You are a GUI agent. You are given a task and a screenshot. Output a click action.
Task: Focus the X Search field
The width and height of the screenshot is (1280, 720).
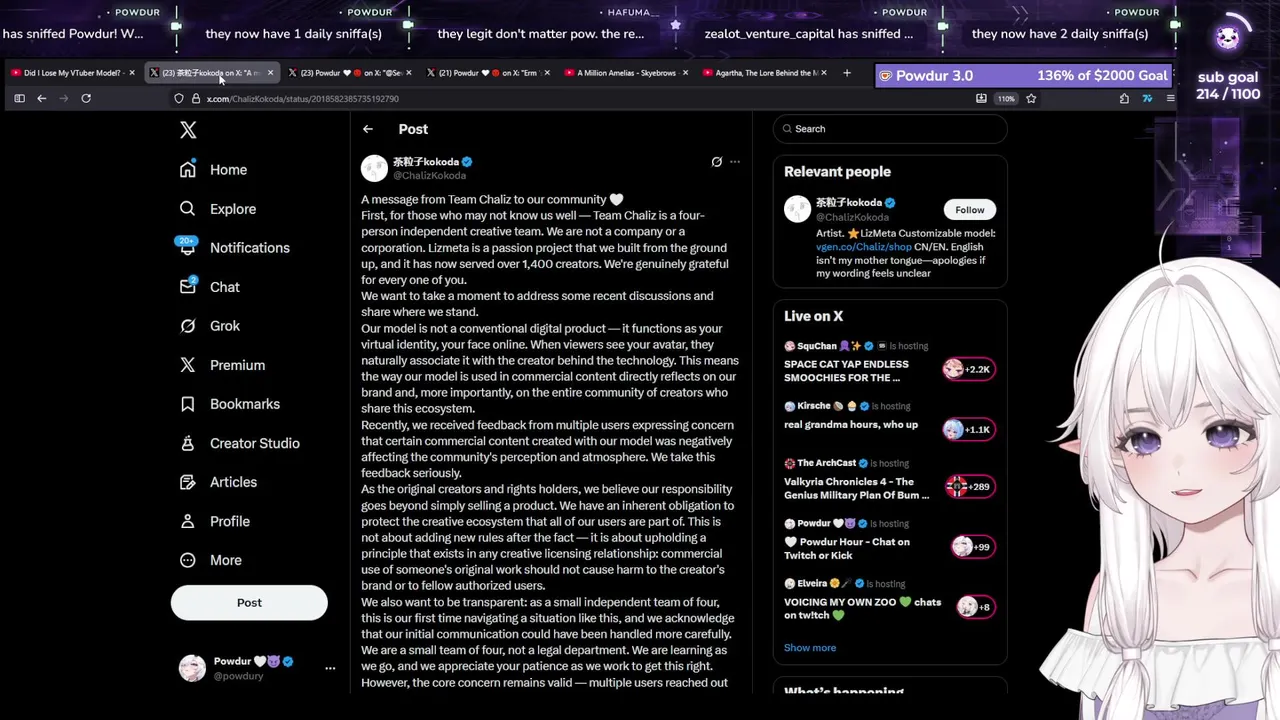coord(890,129)
